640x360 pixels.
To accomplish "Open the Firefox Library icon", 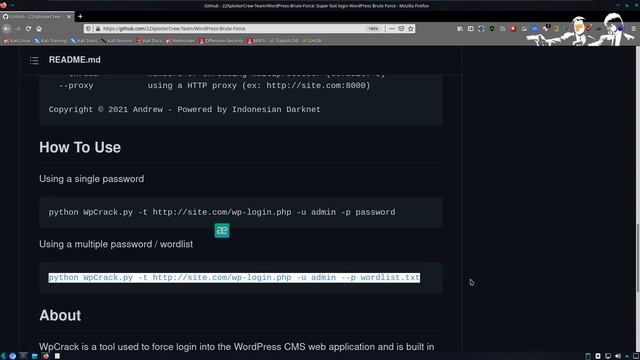I will 460,29.
